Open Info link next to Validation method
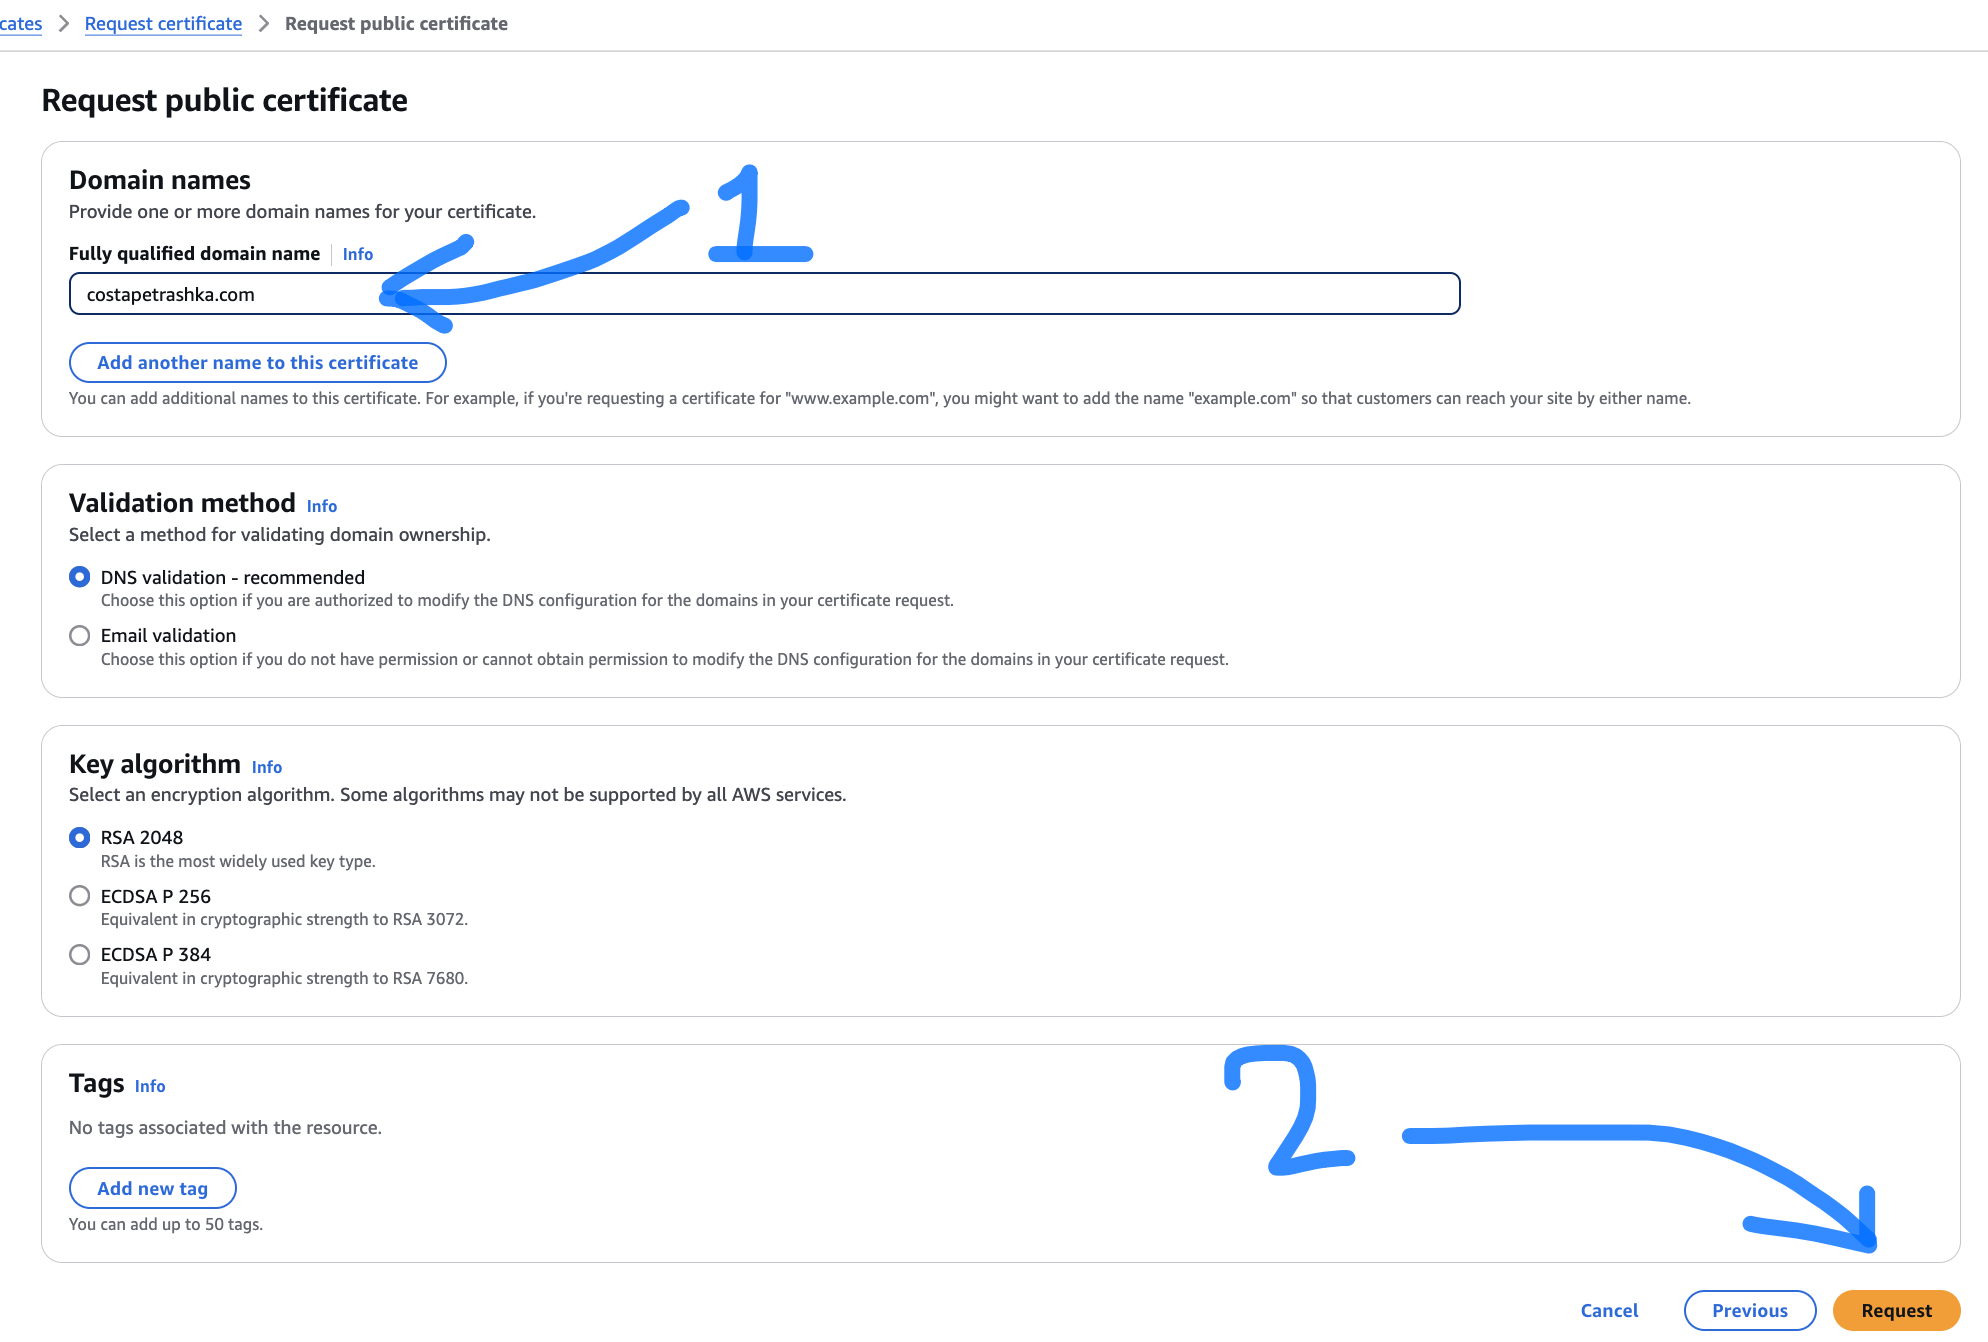1988x1342 pixels. (x=321, y=506)
